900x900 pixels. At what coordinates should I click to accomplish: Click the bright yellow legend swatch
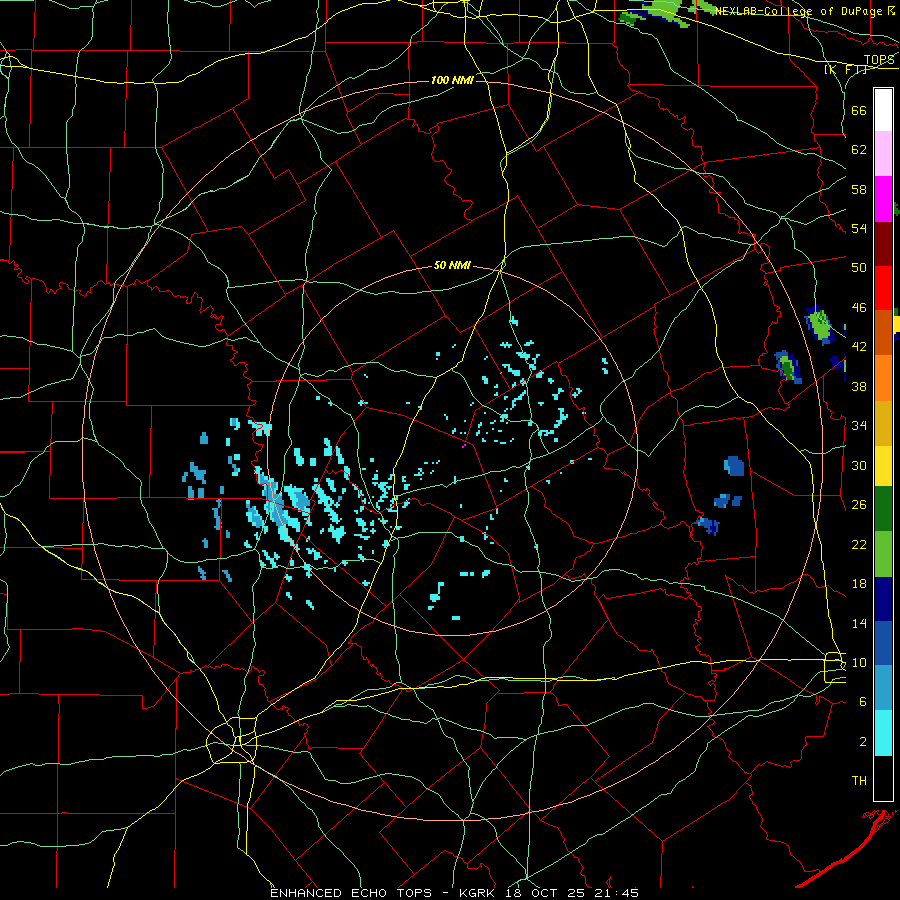(883, 465)
